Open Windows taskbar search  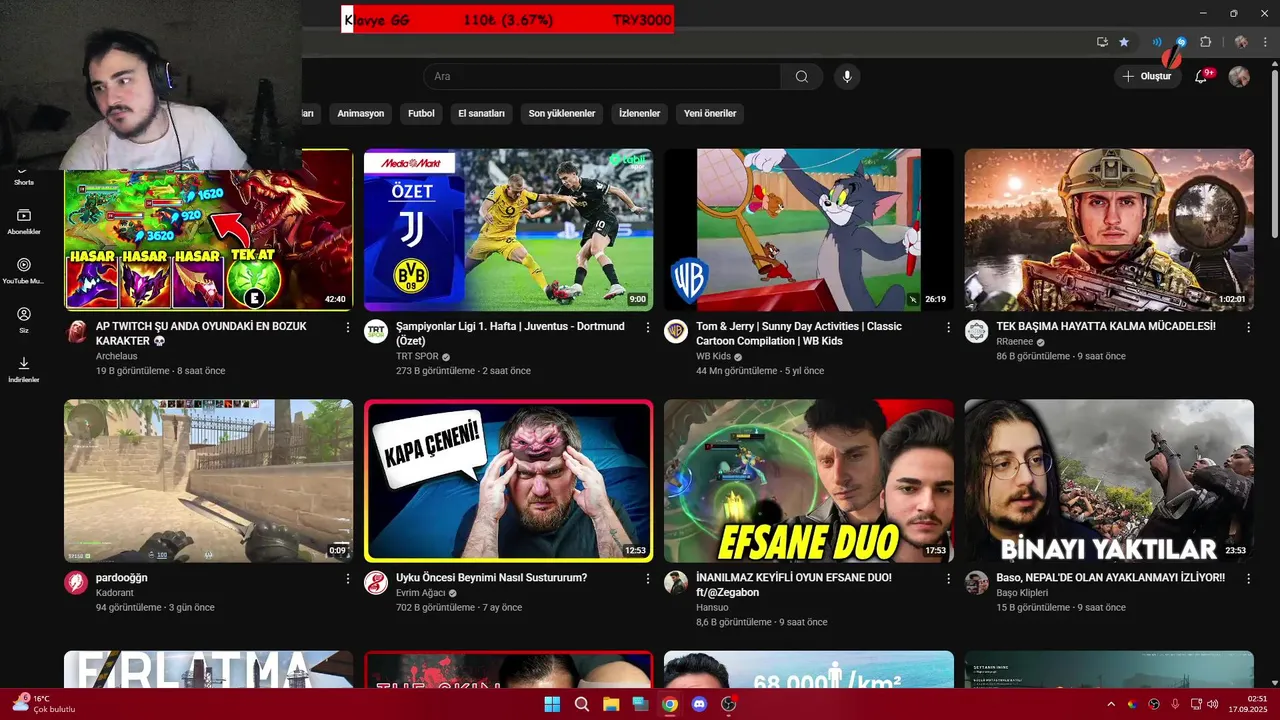pos(582,704)
